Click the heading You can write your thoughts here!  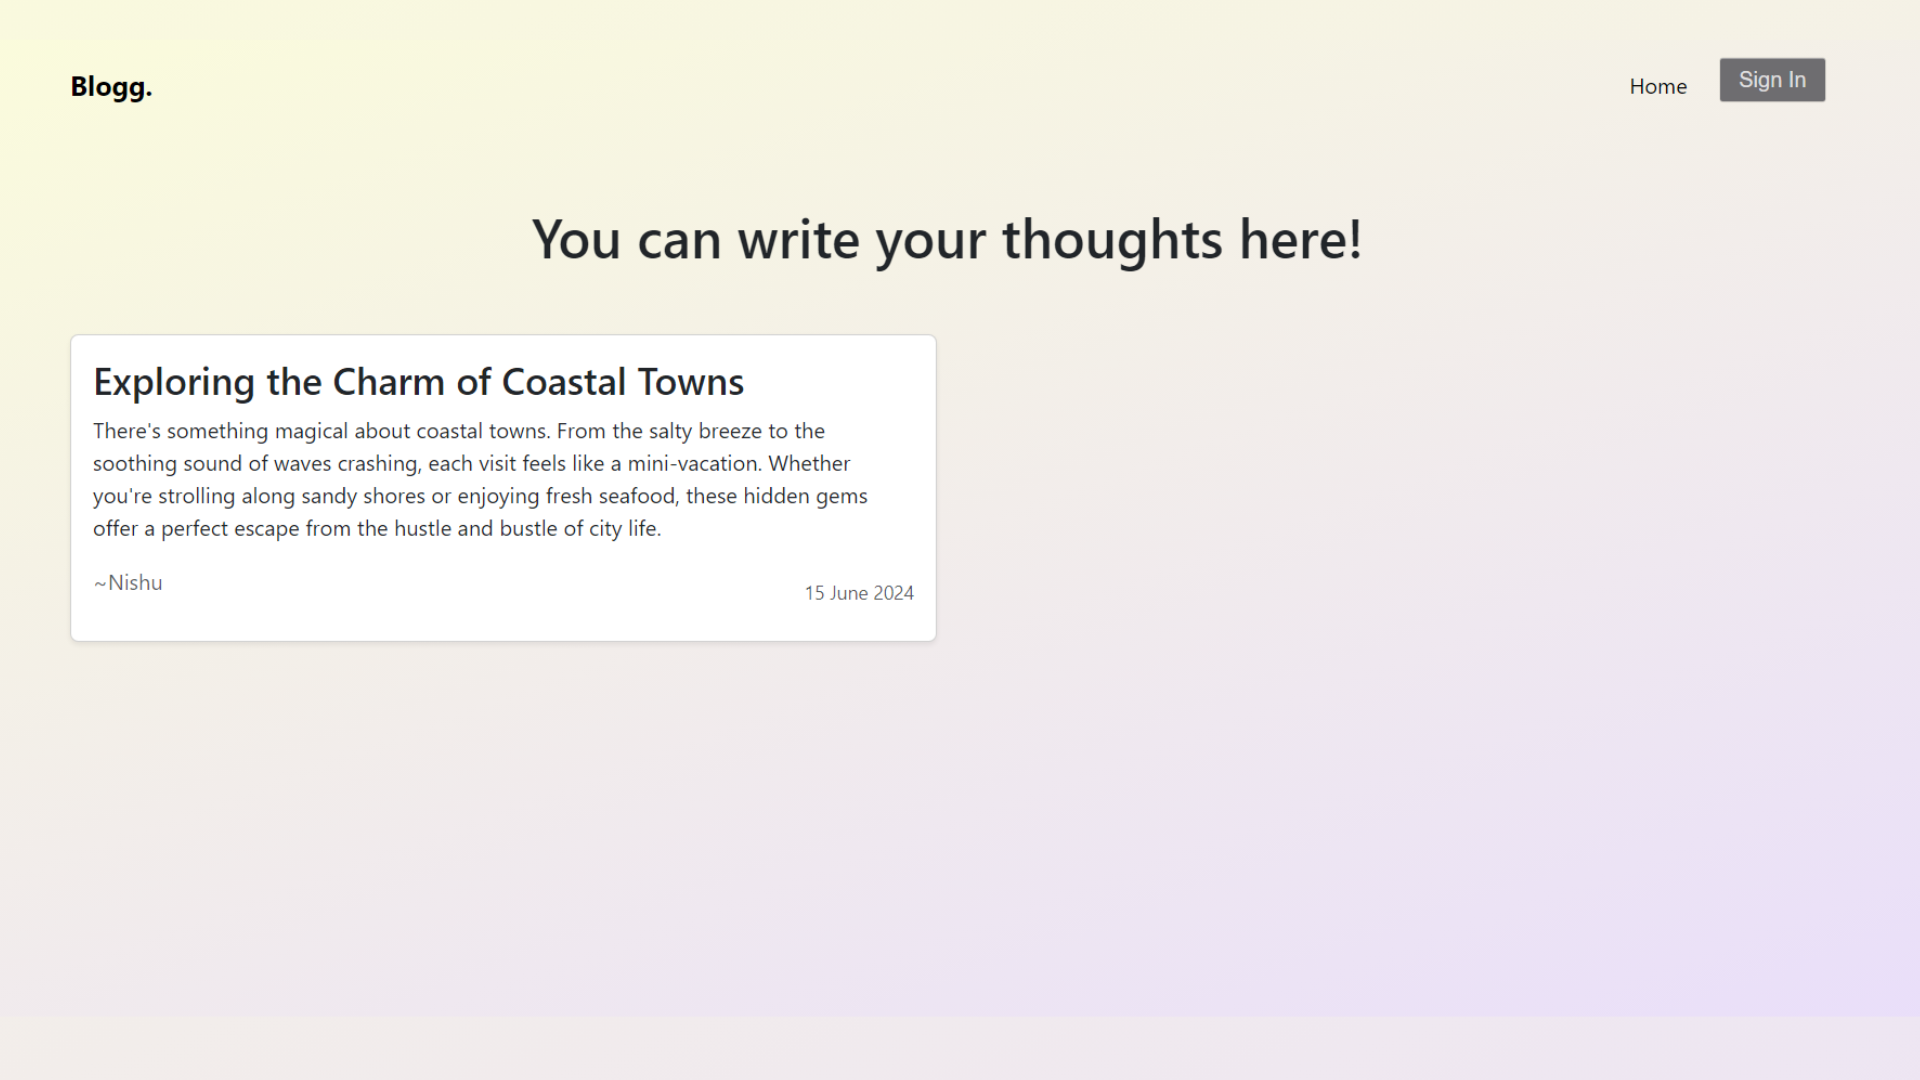[x=946, y=240]
